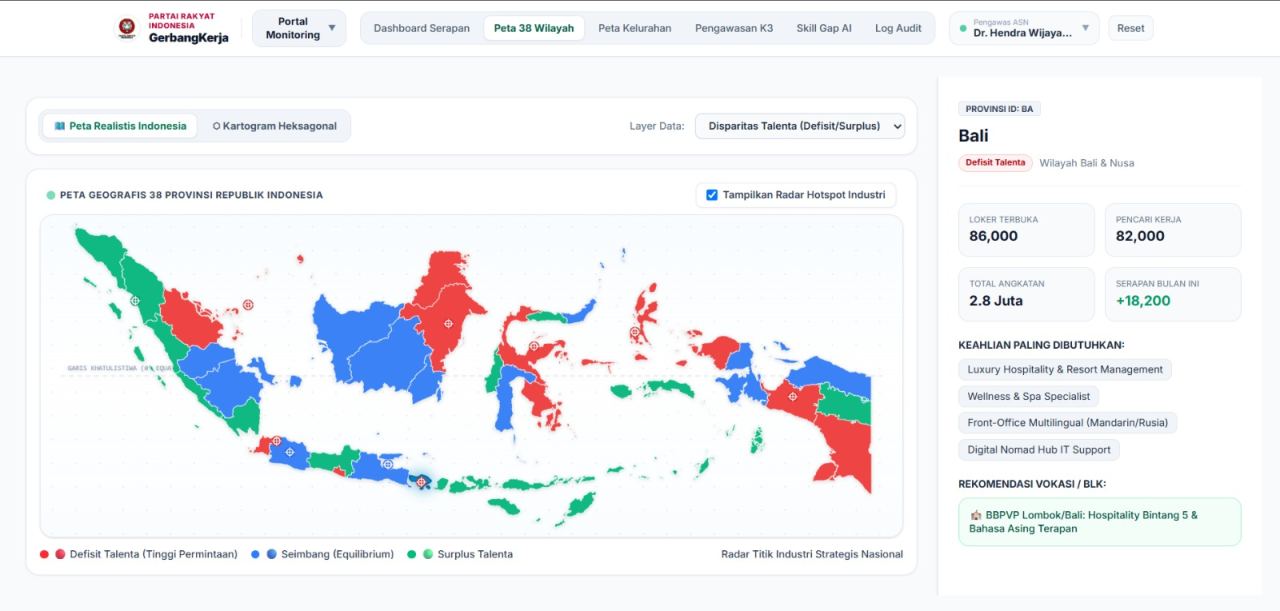Viewport: 1280px width, 611px height.
Task: Click the map icon in Peta Realistis Indonesia
Action: click(60, 126)
